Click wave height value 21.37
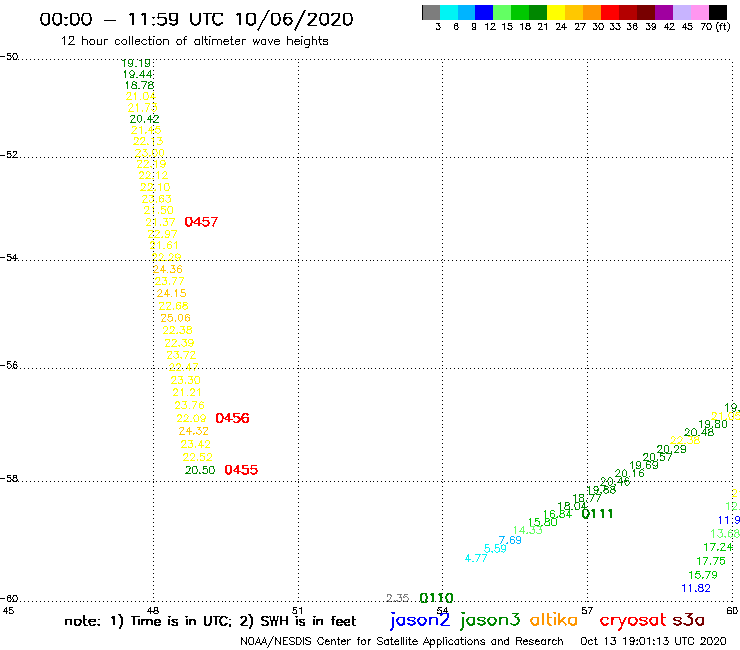 click(160, 222)
